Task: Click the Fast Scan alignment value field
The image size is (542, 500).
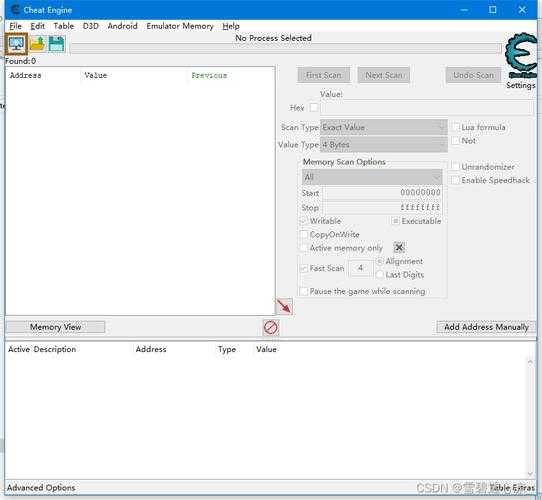Action: pyautogui.click(x=361, y=268)
